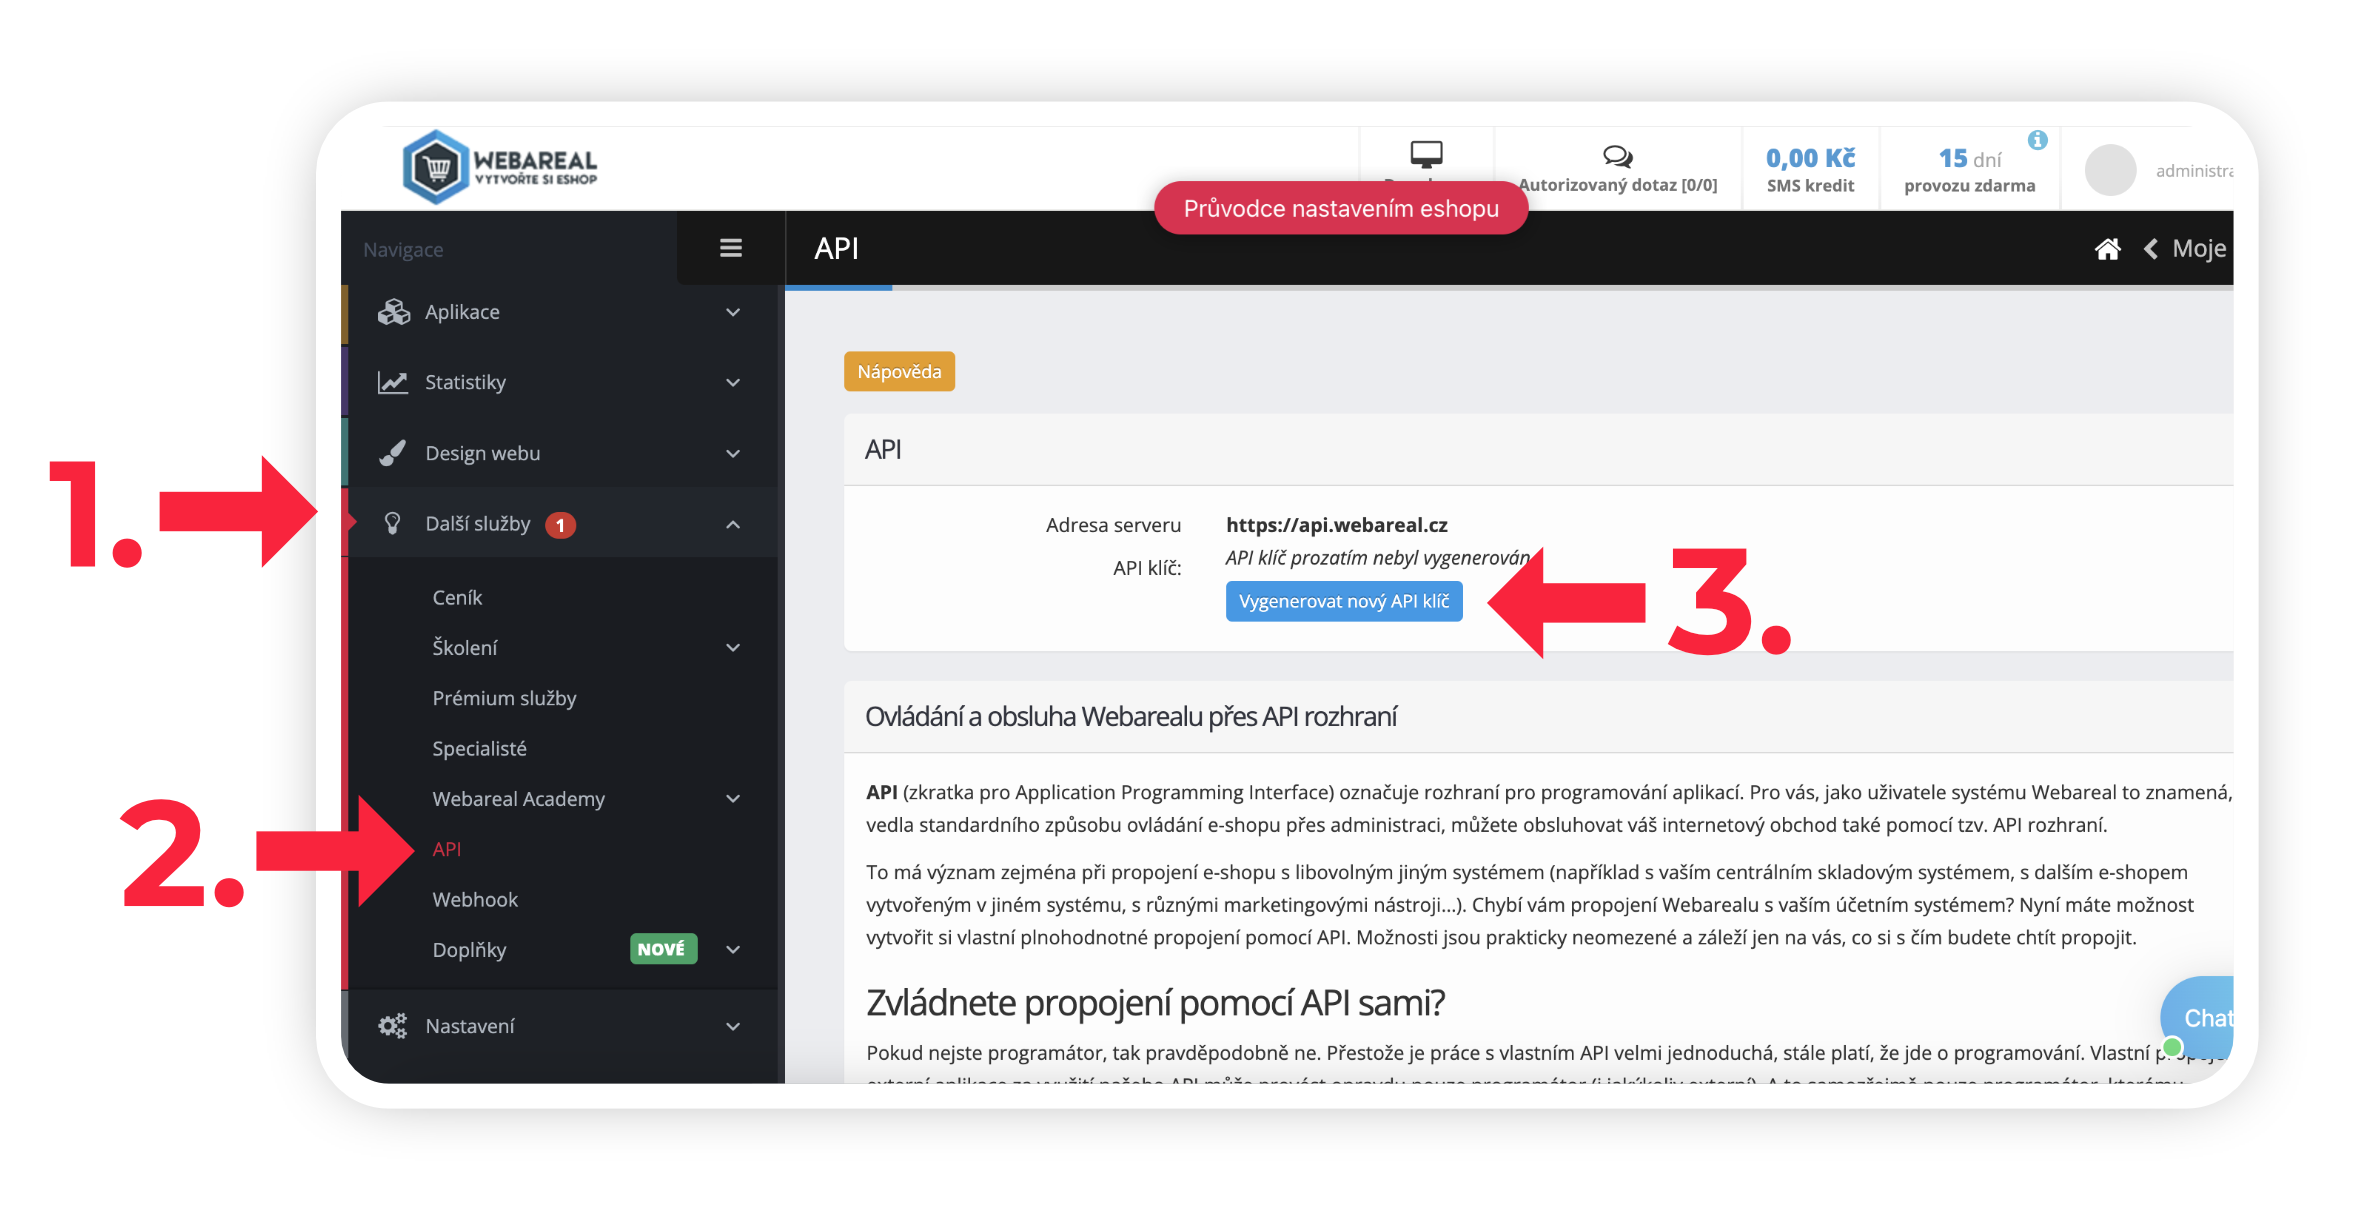
Task: Click the Nastavení gears icon
Action: tap(393, 1026)
